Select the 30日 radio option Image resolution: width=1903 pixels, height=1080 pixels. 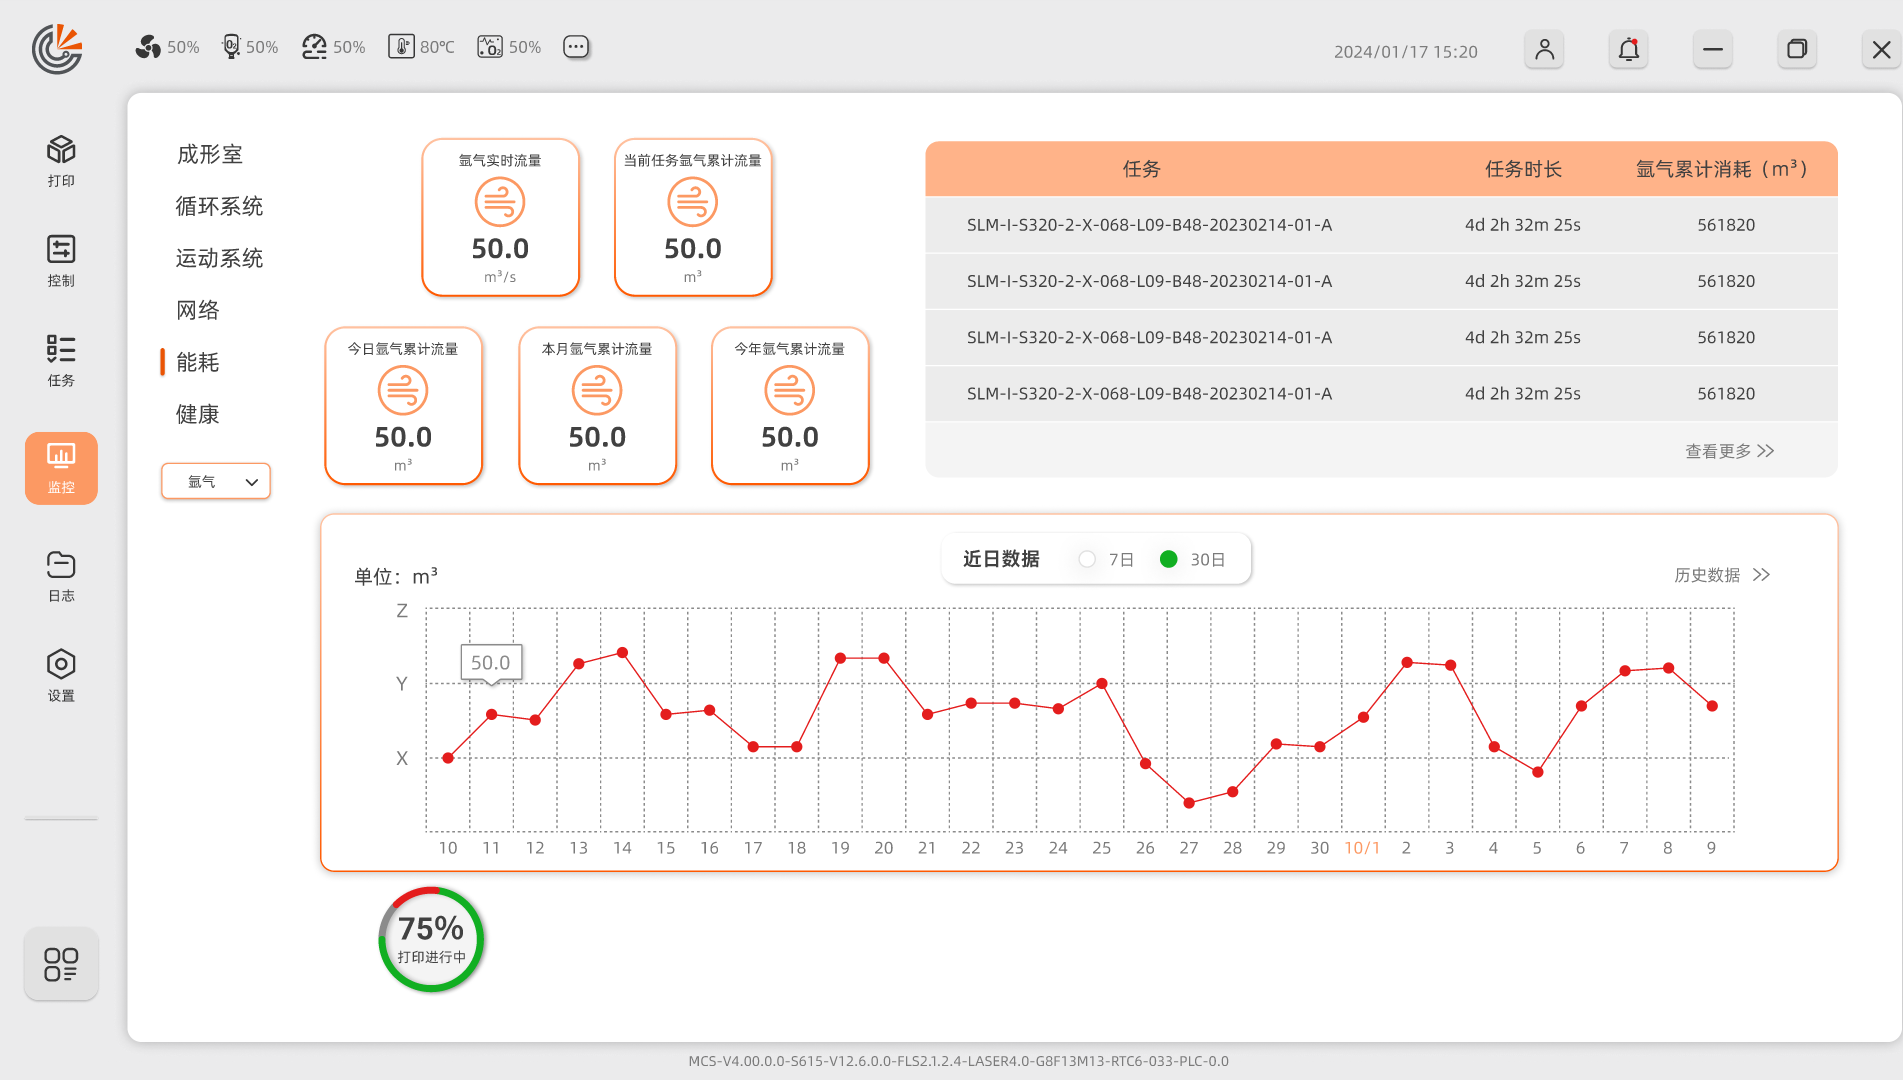click(1168, 559)
